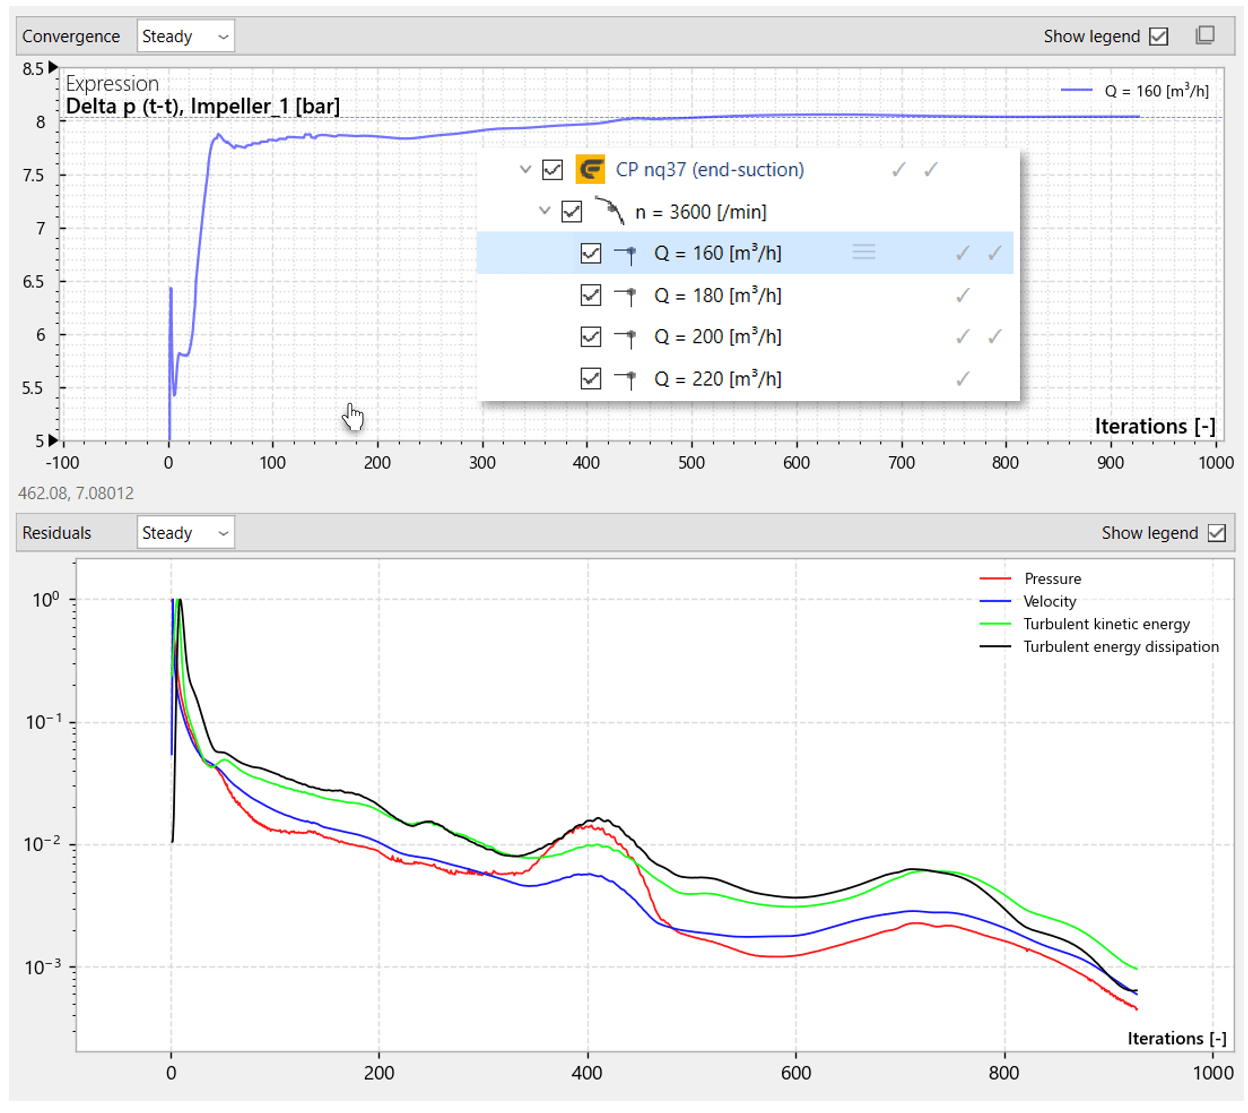Select the n = 3600 [/min] row label

point(701,212)
